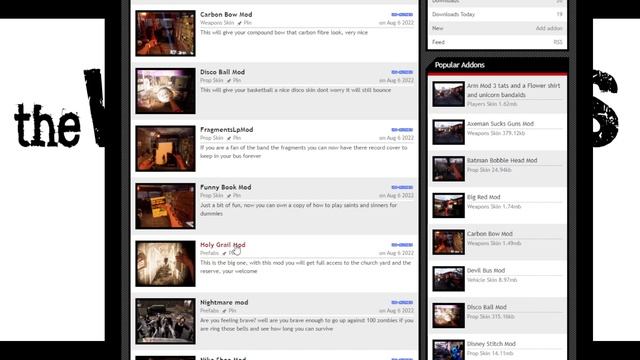The height and width of the screenshot is (360, 640).
Task: Click the Carbon Bow Mod sidebar thumbnail
Action: click(x=449, y=242)
